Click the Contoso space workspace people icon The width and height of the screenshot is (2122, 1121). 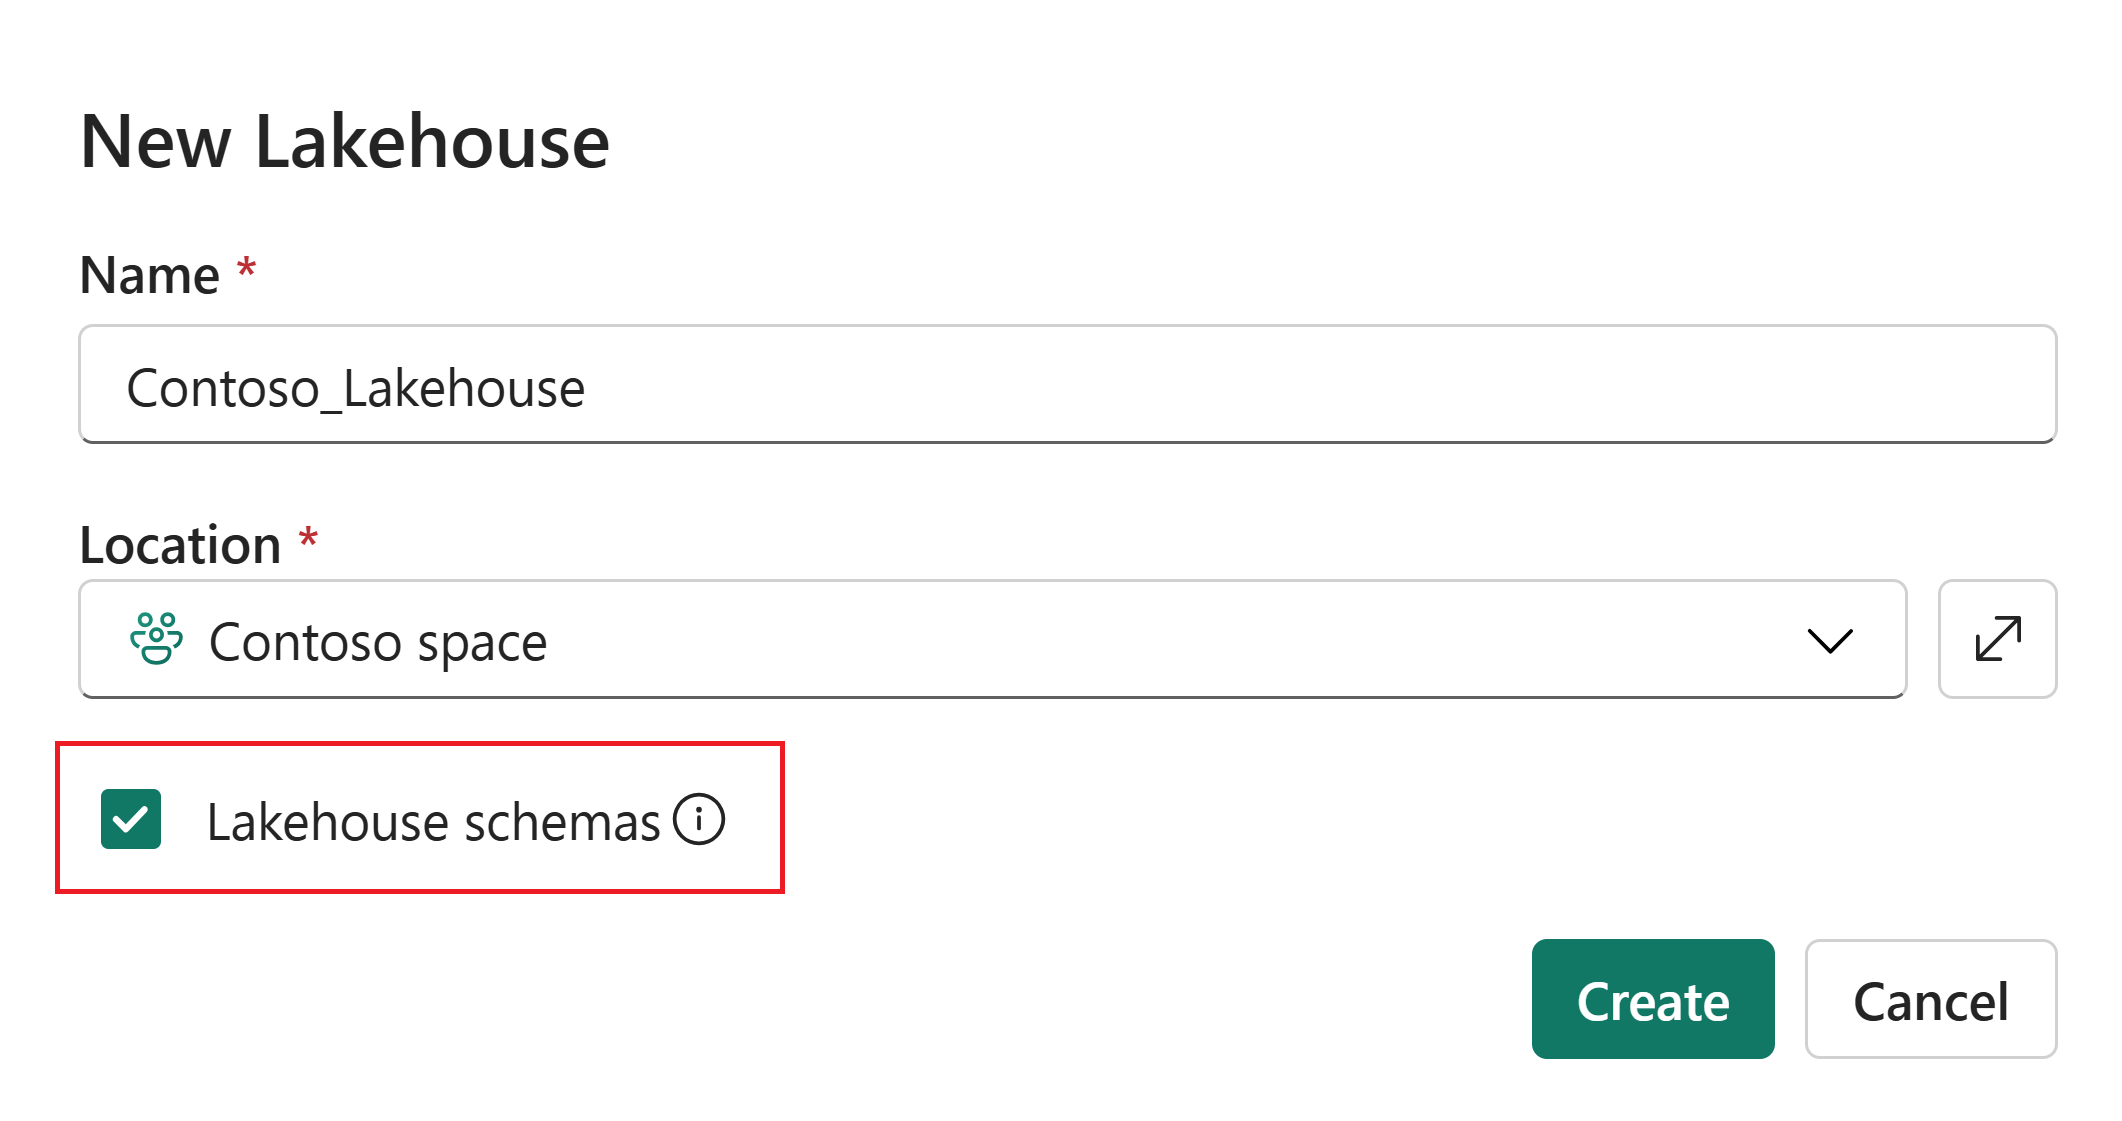click(x=156, y=639)
